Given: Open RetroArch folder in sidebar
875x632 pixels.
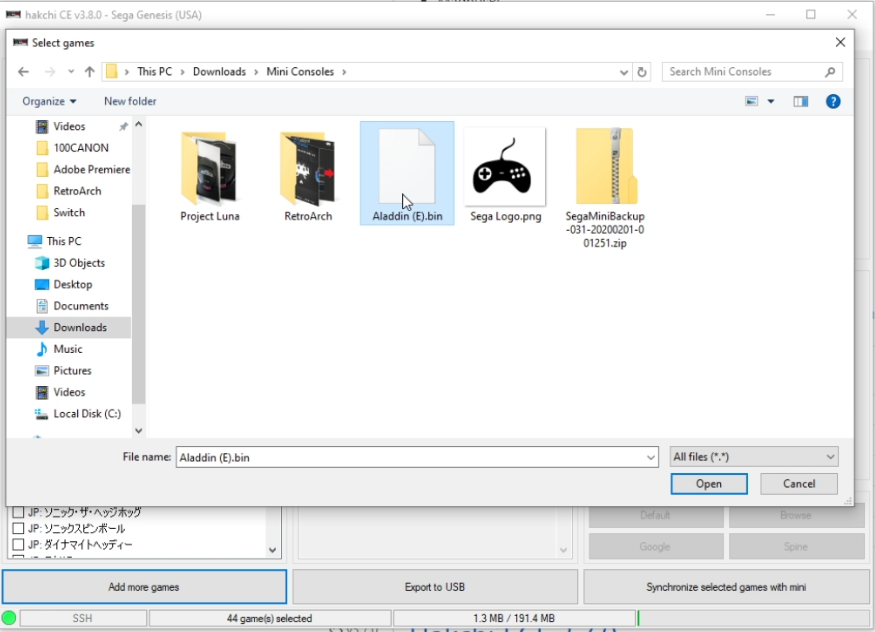Looking at the screenshot, I should click(77, 191).
